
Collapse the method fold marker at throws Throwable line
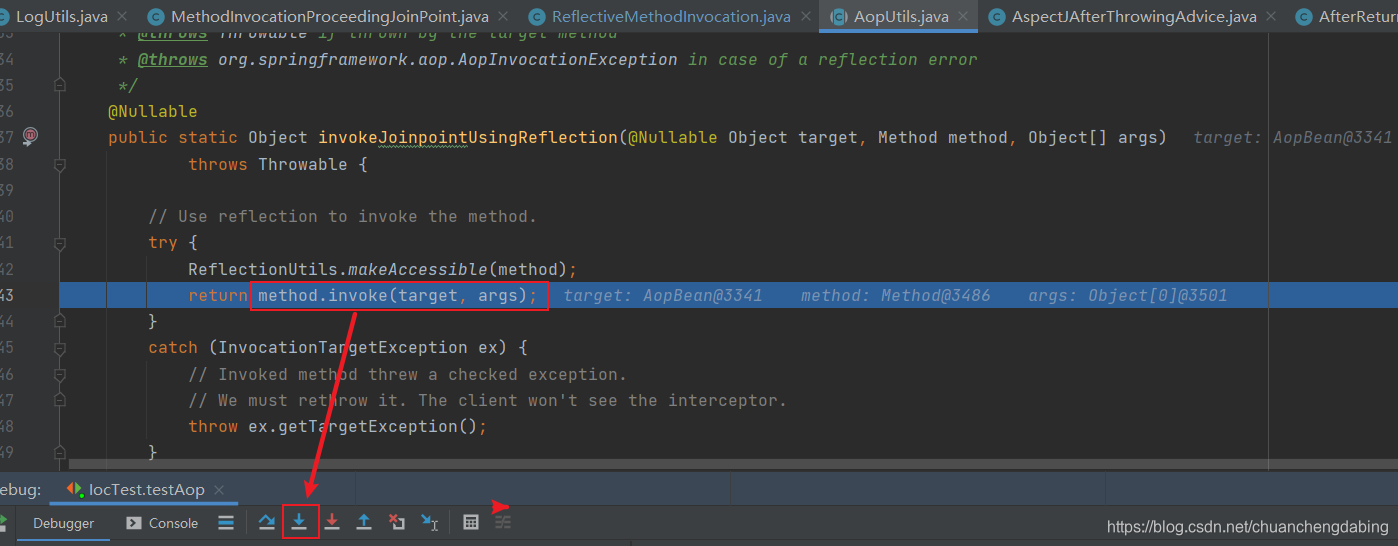click(59, 164)
